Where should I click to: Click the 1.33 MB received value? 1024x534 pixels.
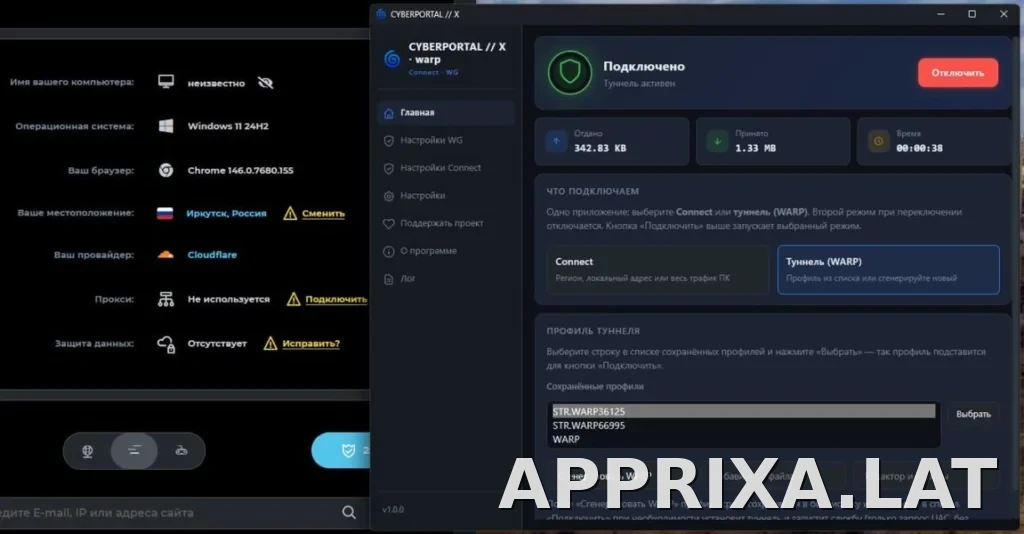[756, 148]
